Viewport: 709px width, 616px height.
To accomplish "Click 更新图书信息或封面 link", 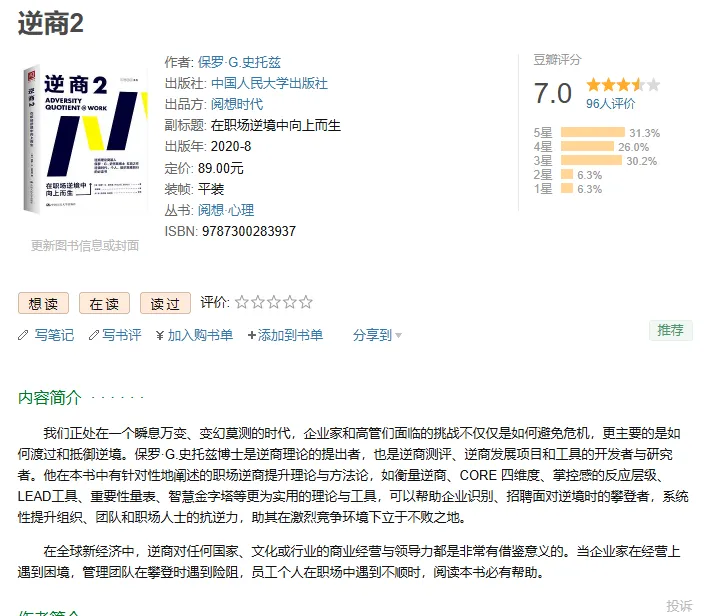I will click(x=85, y=246).
